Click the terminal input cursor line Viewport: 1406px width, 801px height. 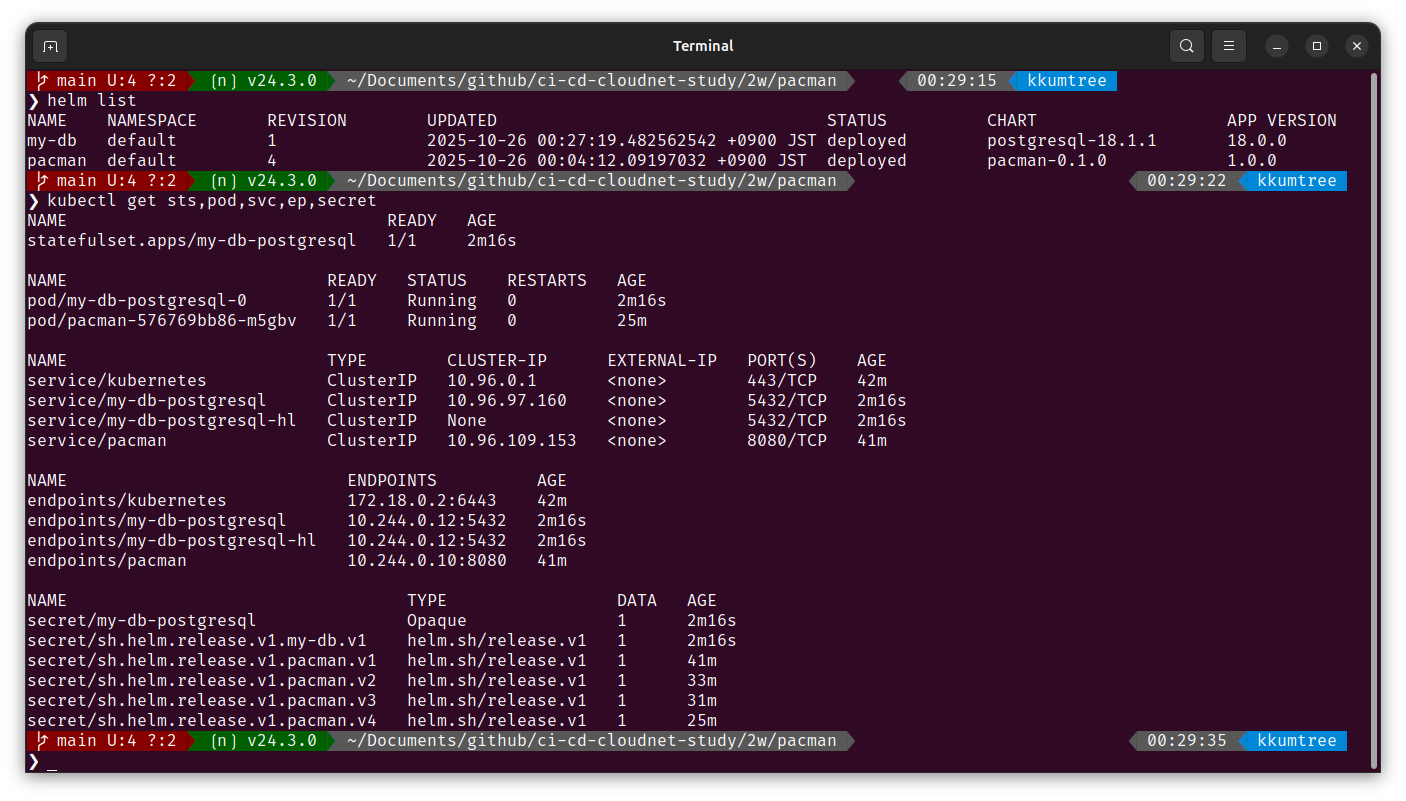(x=52, y=762)
